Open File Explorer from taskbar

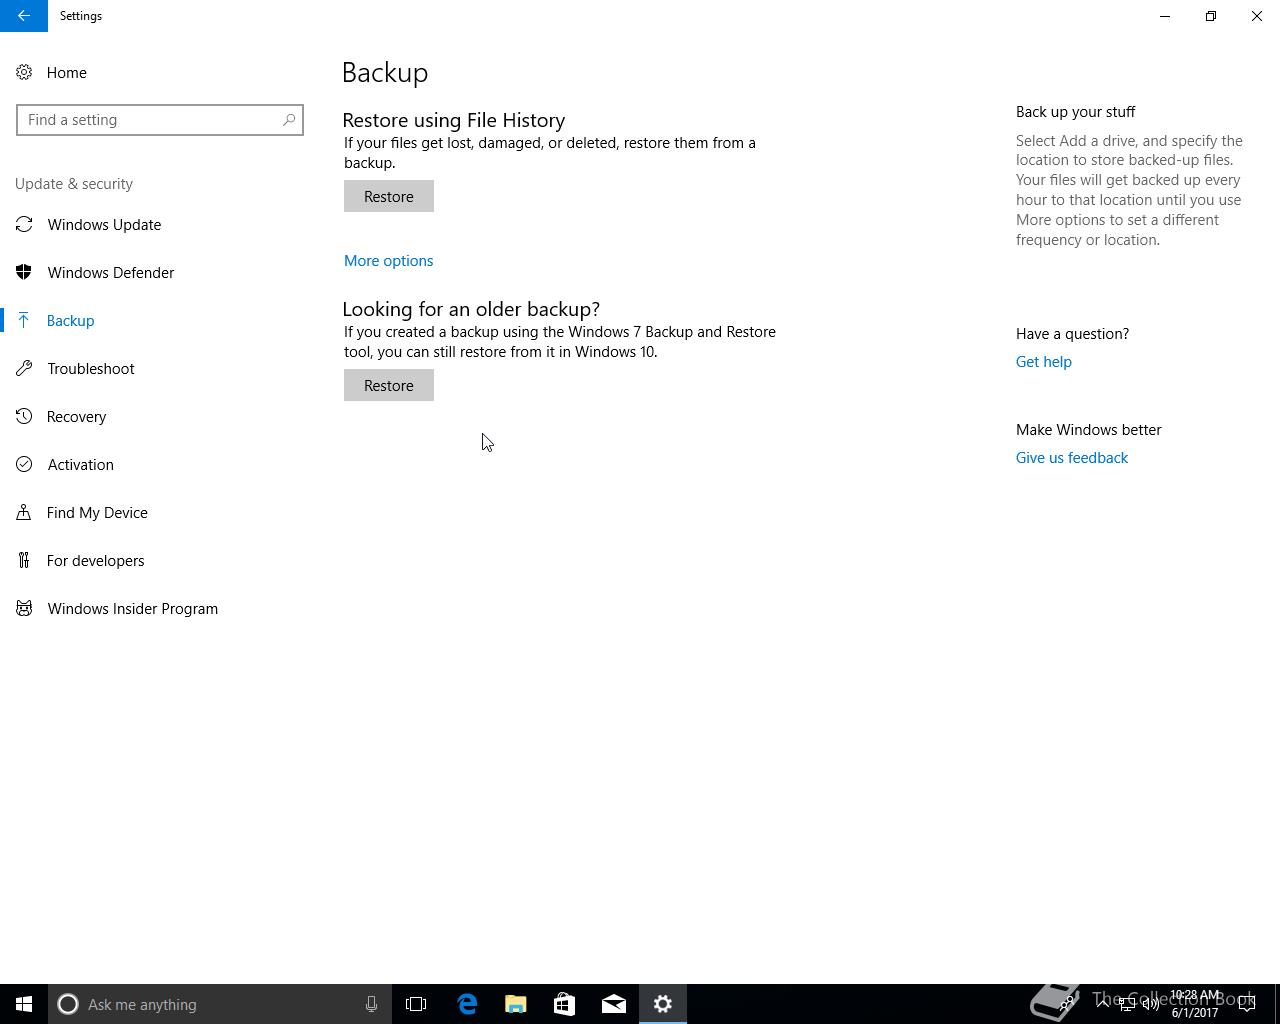(516, 1004)
